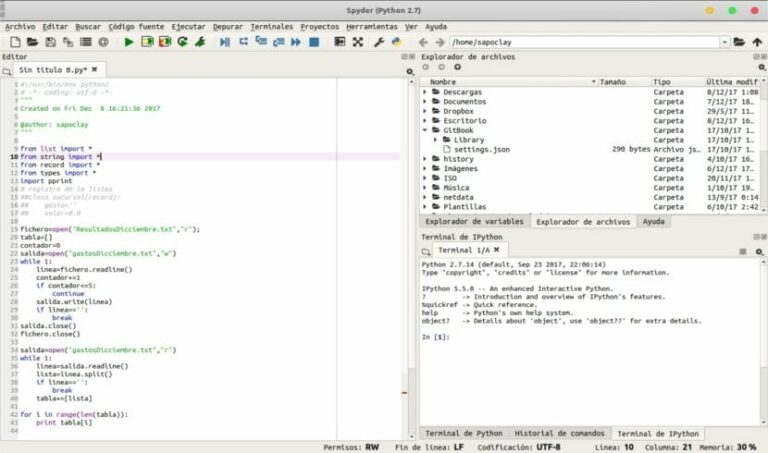768x453 pixels.
Task: Switch to Explorador de variables tab
Action: point(474,221)
